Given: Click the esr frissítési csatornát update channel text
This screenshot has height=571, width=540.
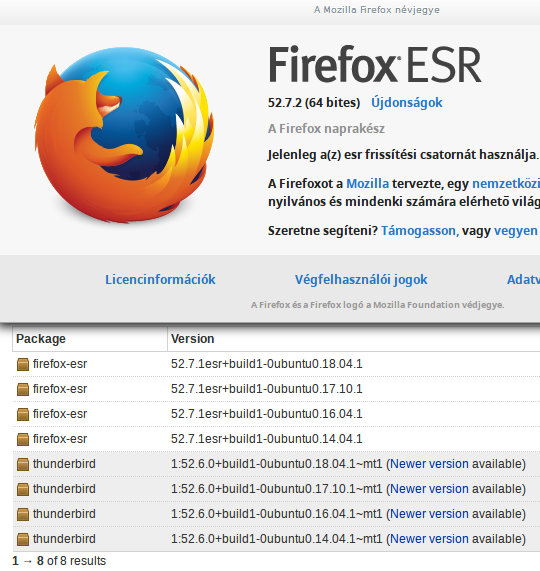Looking at the screenshot, I should (x=403, y=155).
